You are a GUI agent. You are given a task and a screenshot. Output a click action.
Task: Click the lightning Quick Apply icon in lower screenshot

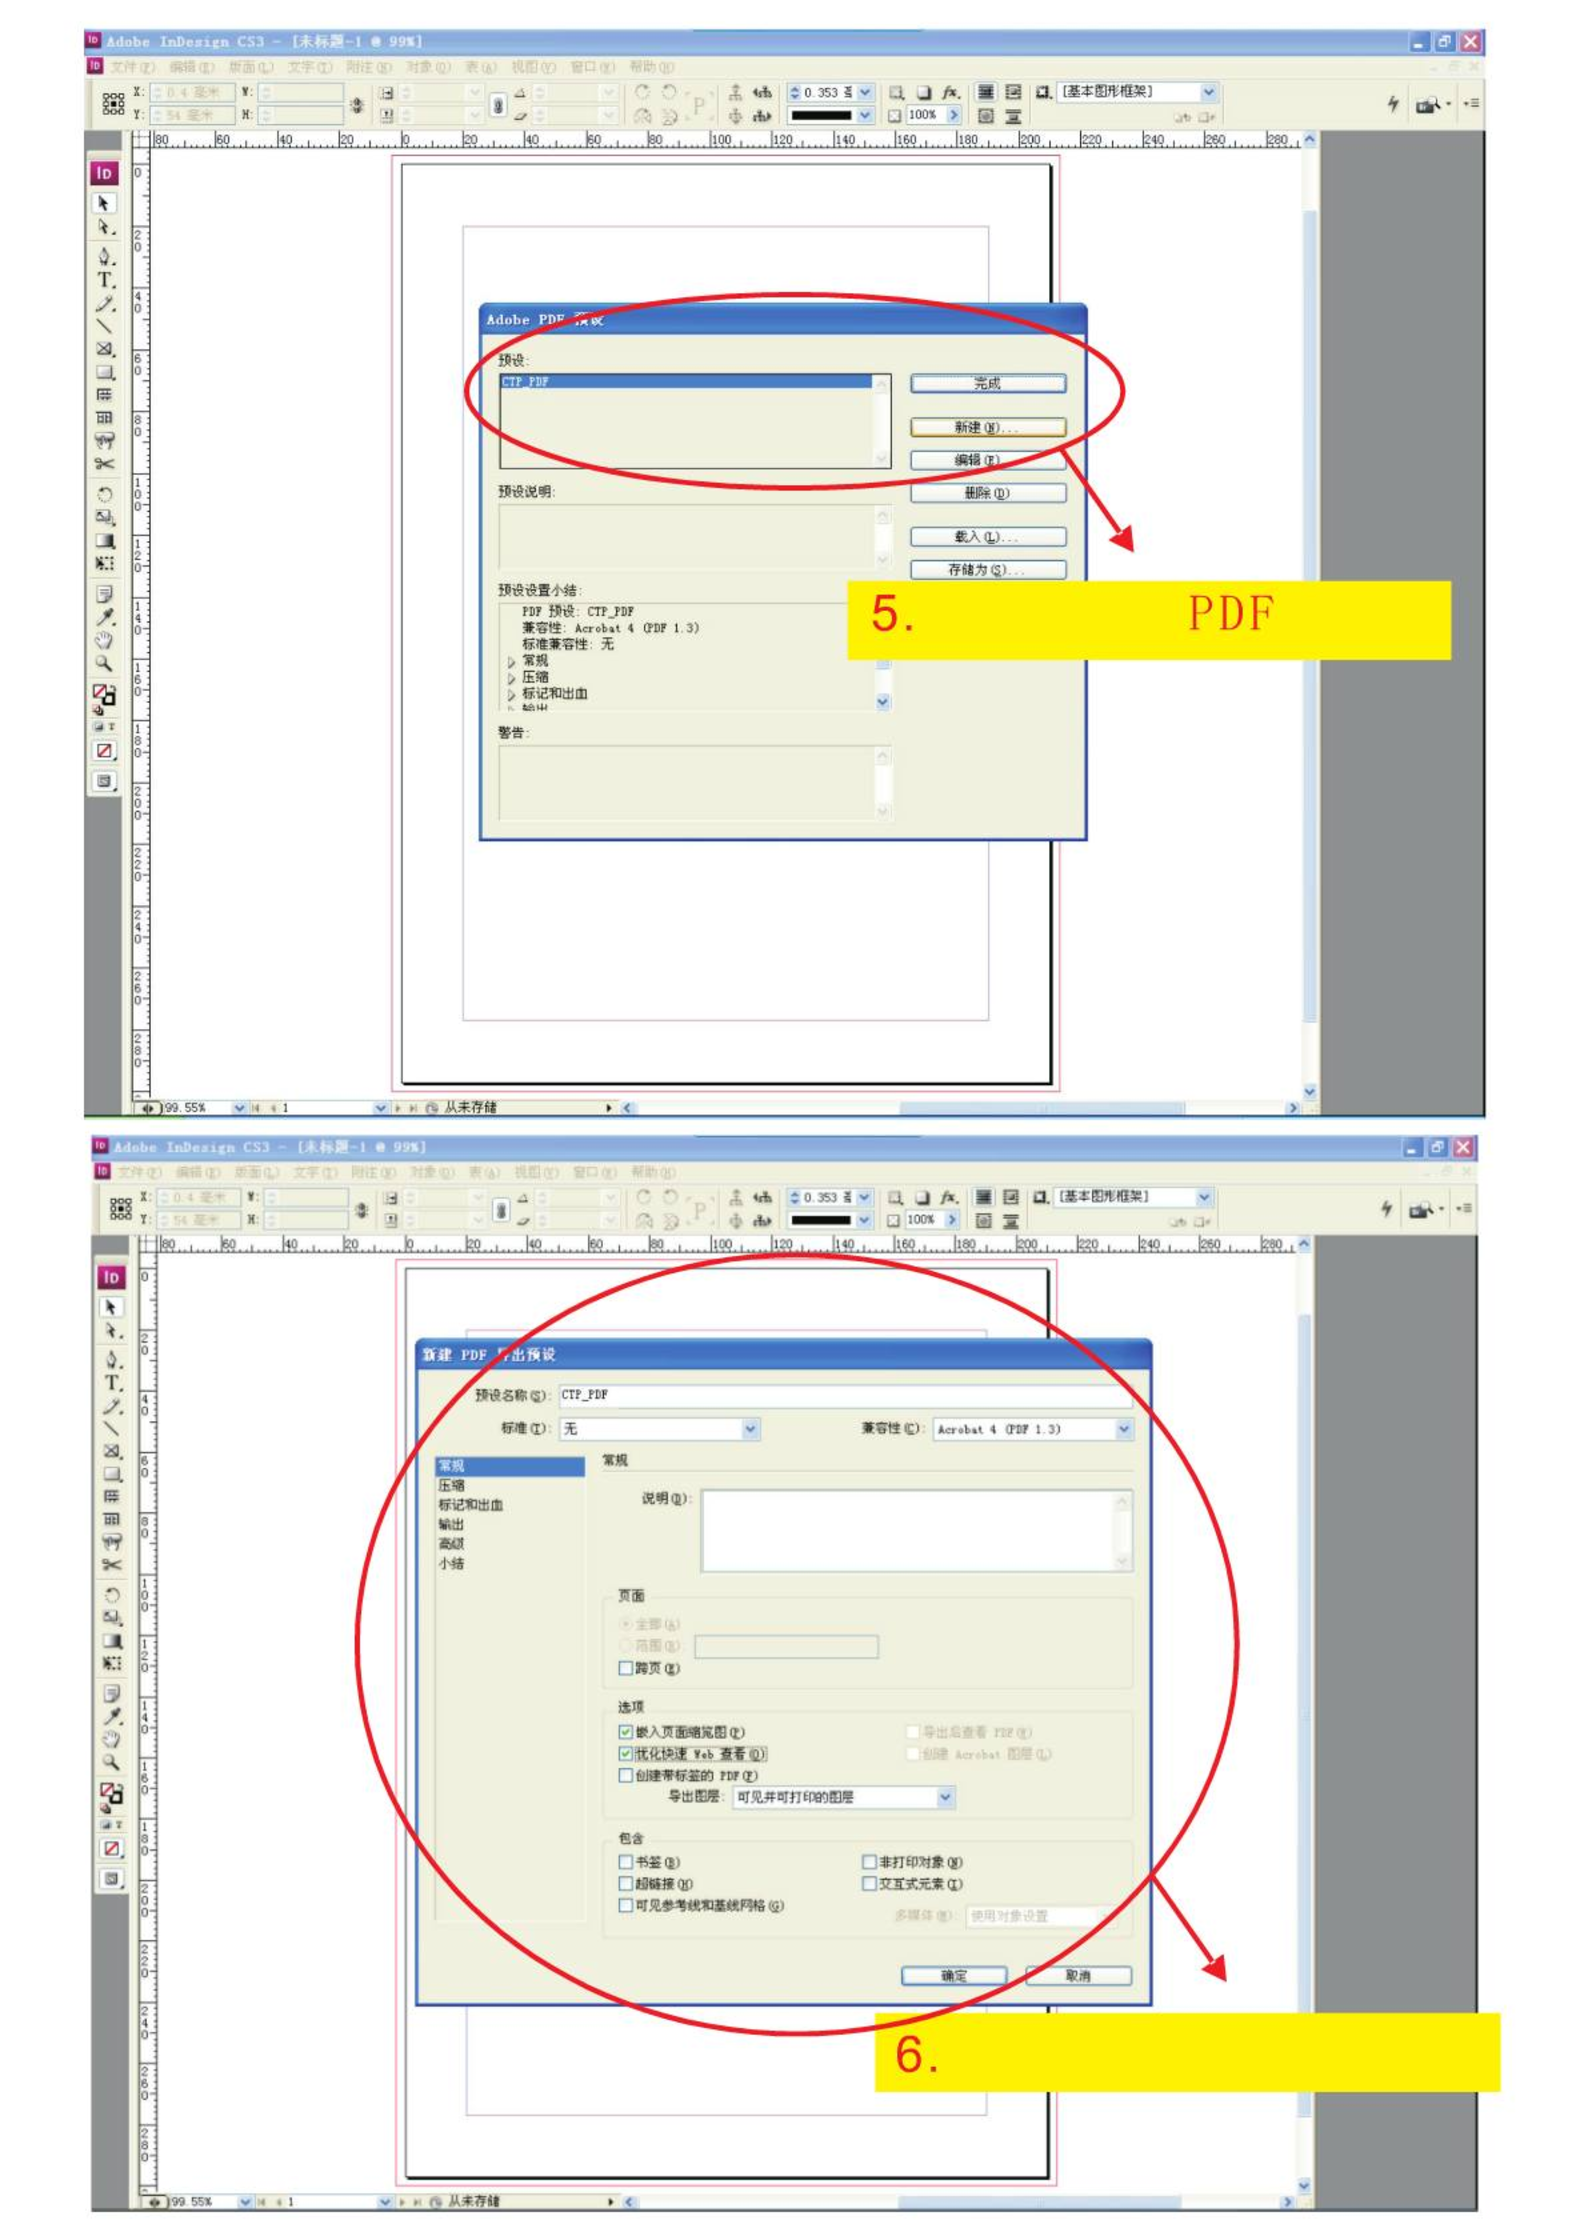(1386, 1208)
